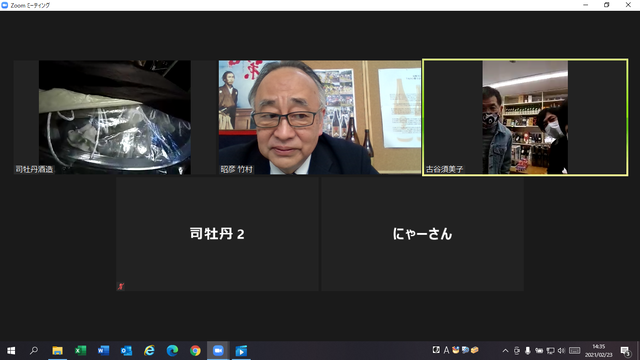Screen dimensions: 640x360
Task: Launch Excel from the taskbar
Action: pyautogui.click(x=80, y=351)
